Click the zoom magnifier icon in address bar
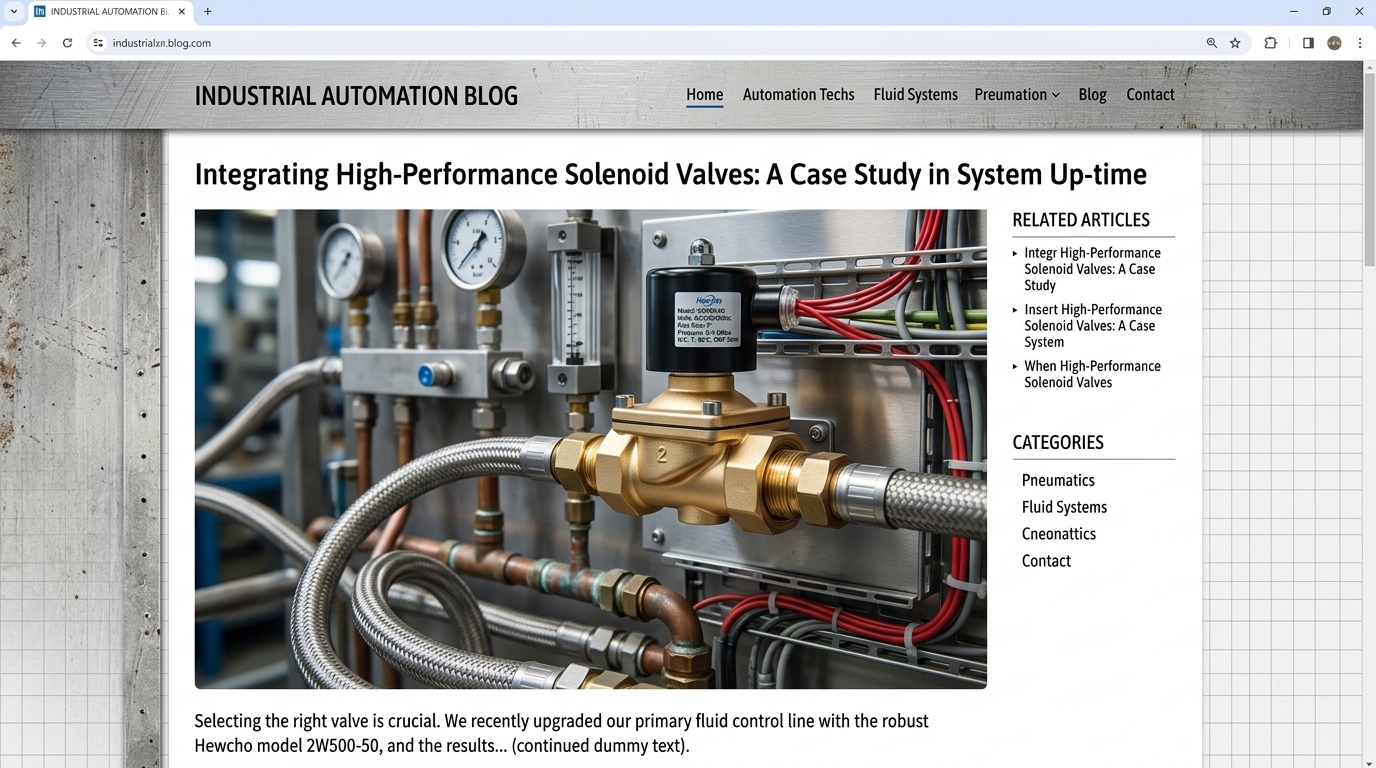The width and height of the screenshot is (1376, 768). [1211, 43]
